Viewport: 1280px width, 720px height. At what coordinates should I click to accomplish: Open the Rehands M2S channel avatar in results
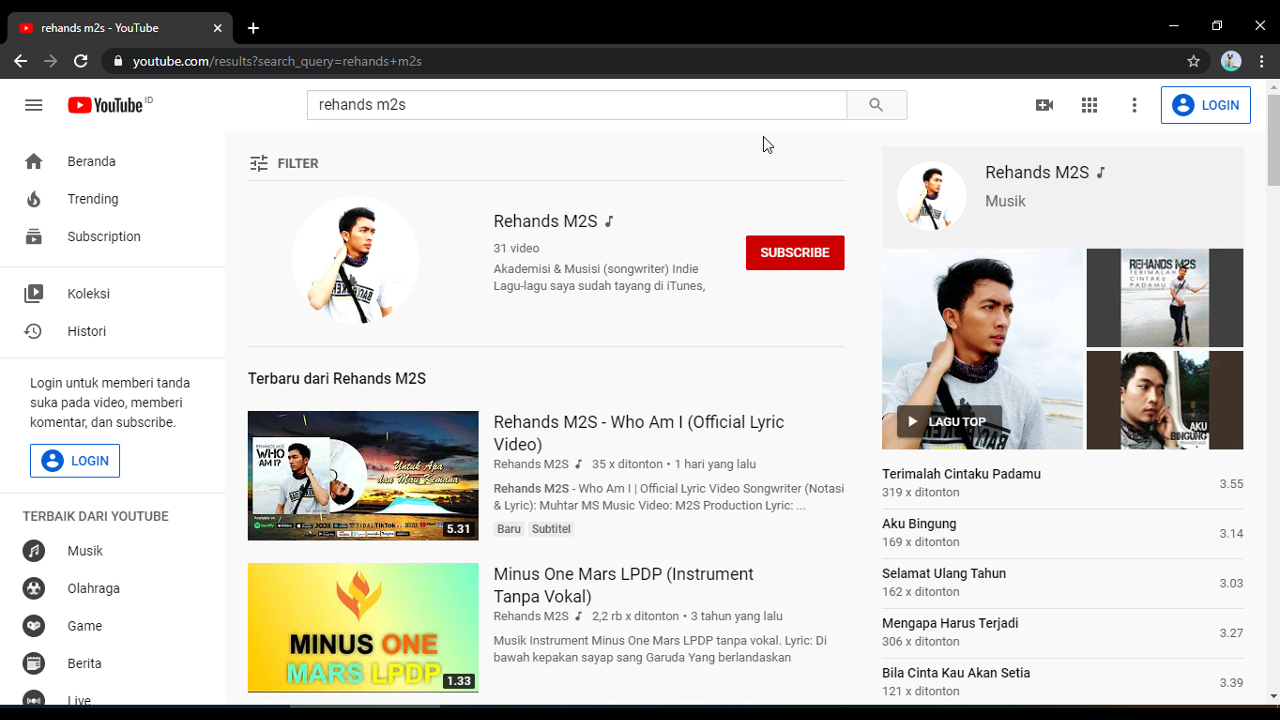(355, 260)
